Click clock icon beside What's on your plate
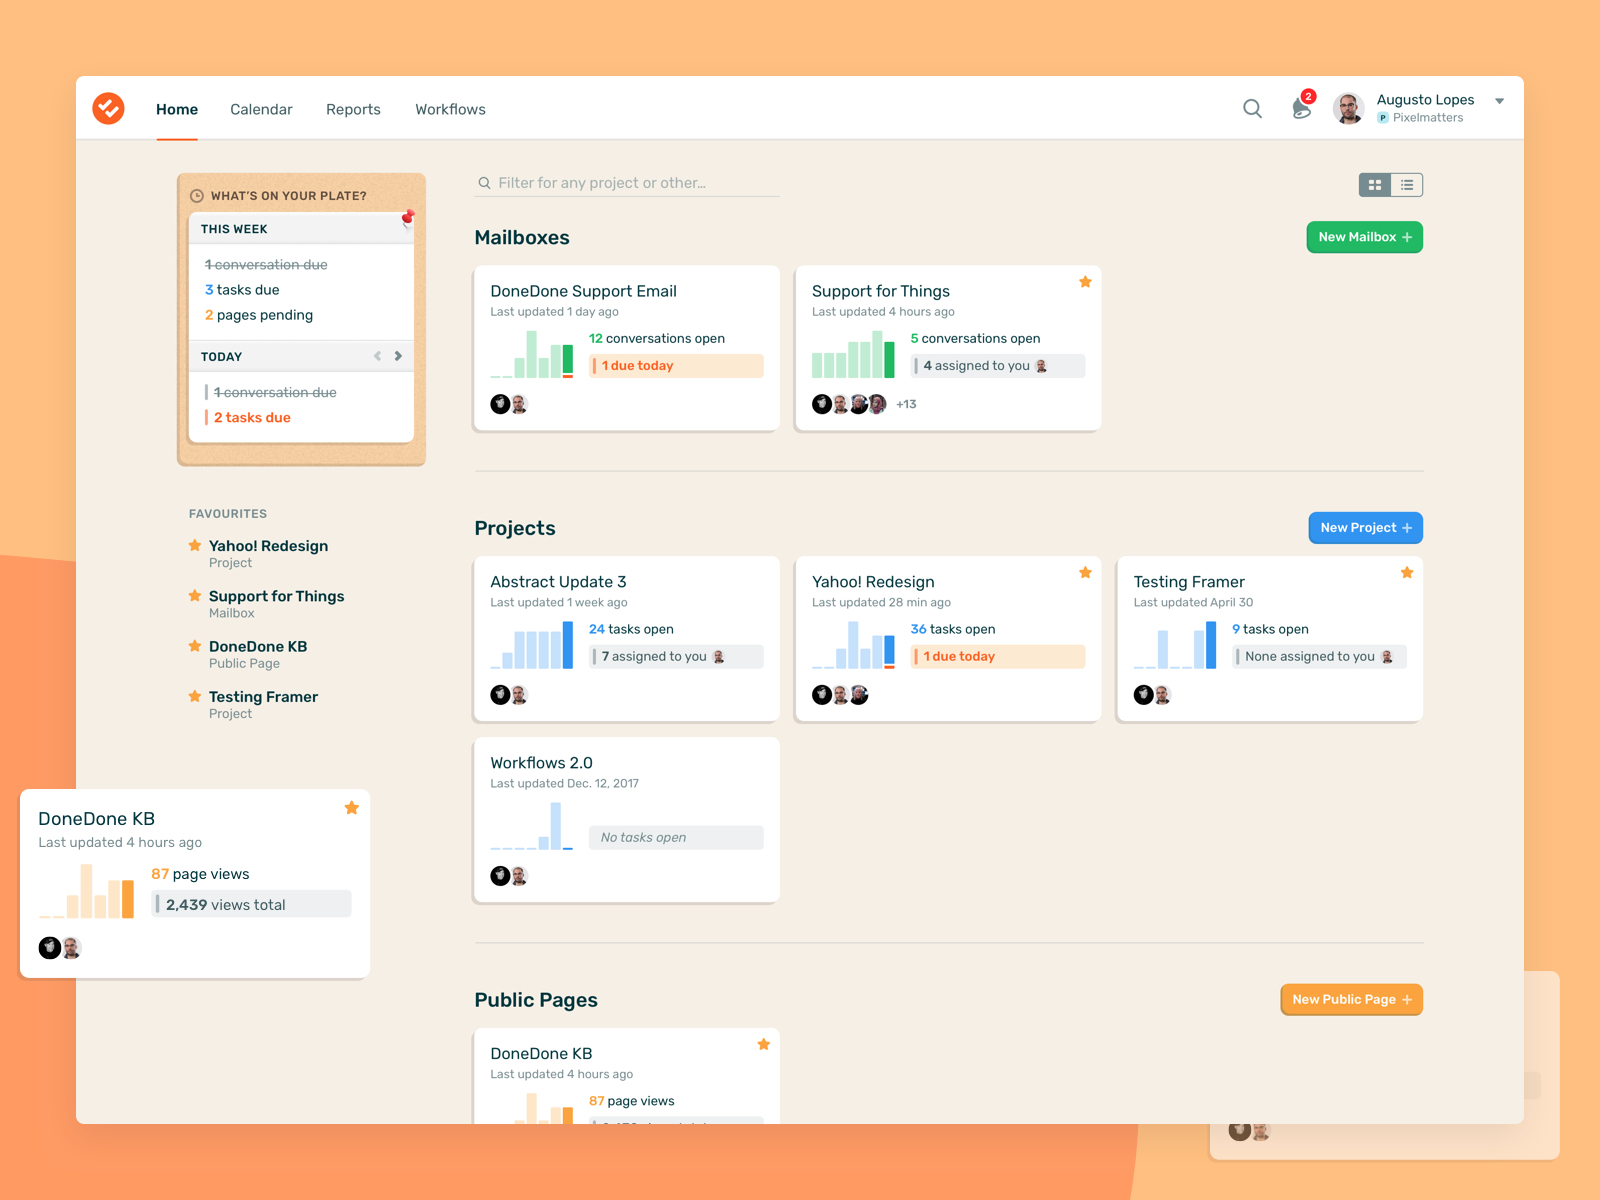 (197, 196)
